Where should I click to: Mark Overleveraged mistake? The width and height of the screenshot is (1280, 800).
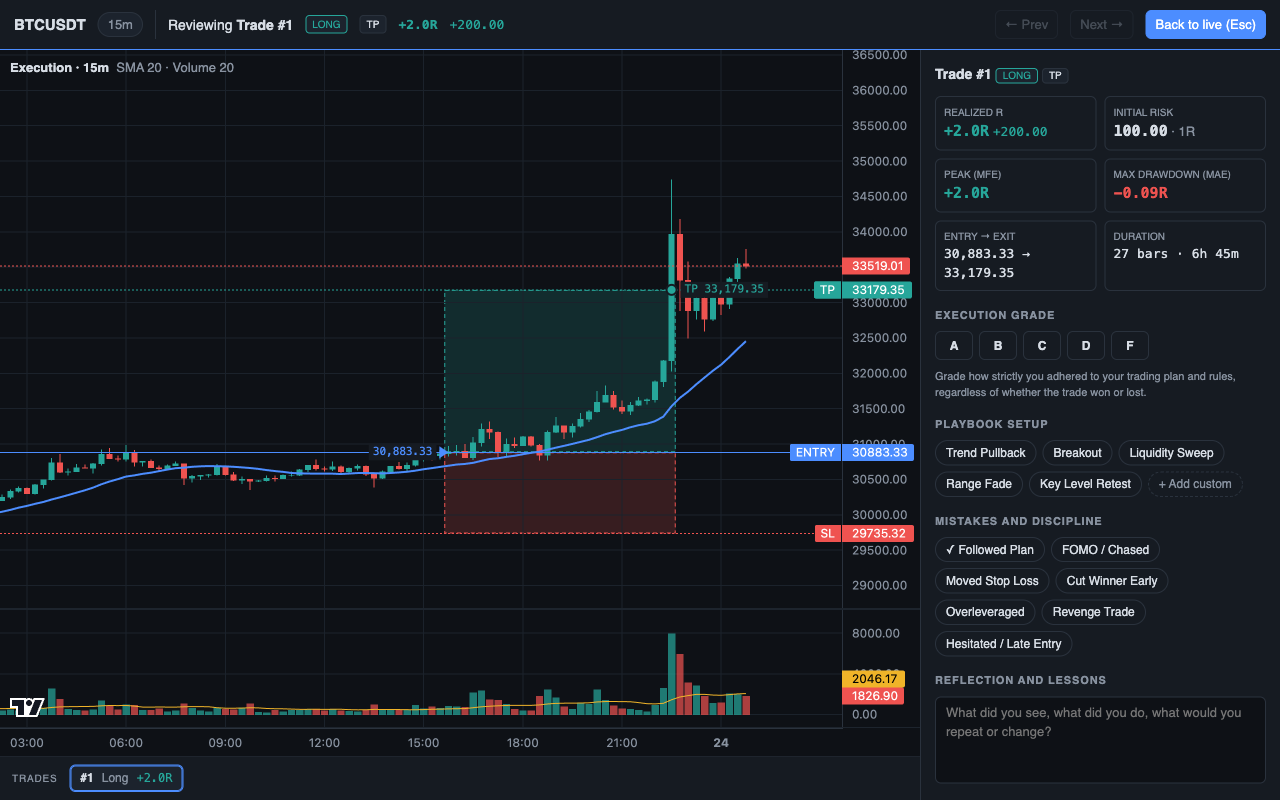[985, 612]
